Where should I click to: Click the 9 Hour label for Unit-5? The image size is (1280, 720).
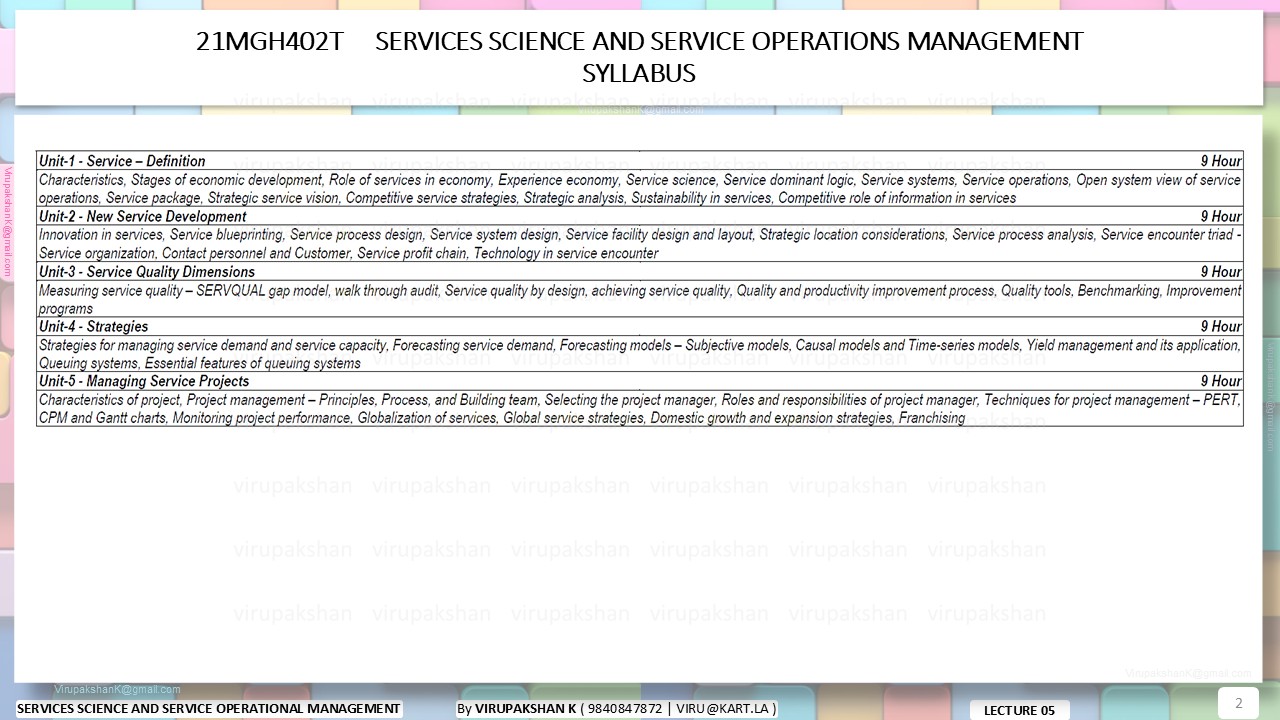(1221, 381)
